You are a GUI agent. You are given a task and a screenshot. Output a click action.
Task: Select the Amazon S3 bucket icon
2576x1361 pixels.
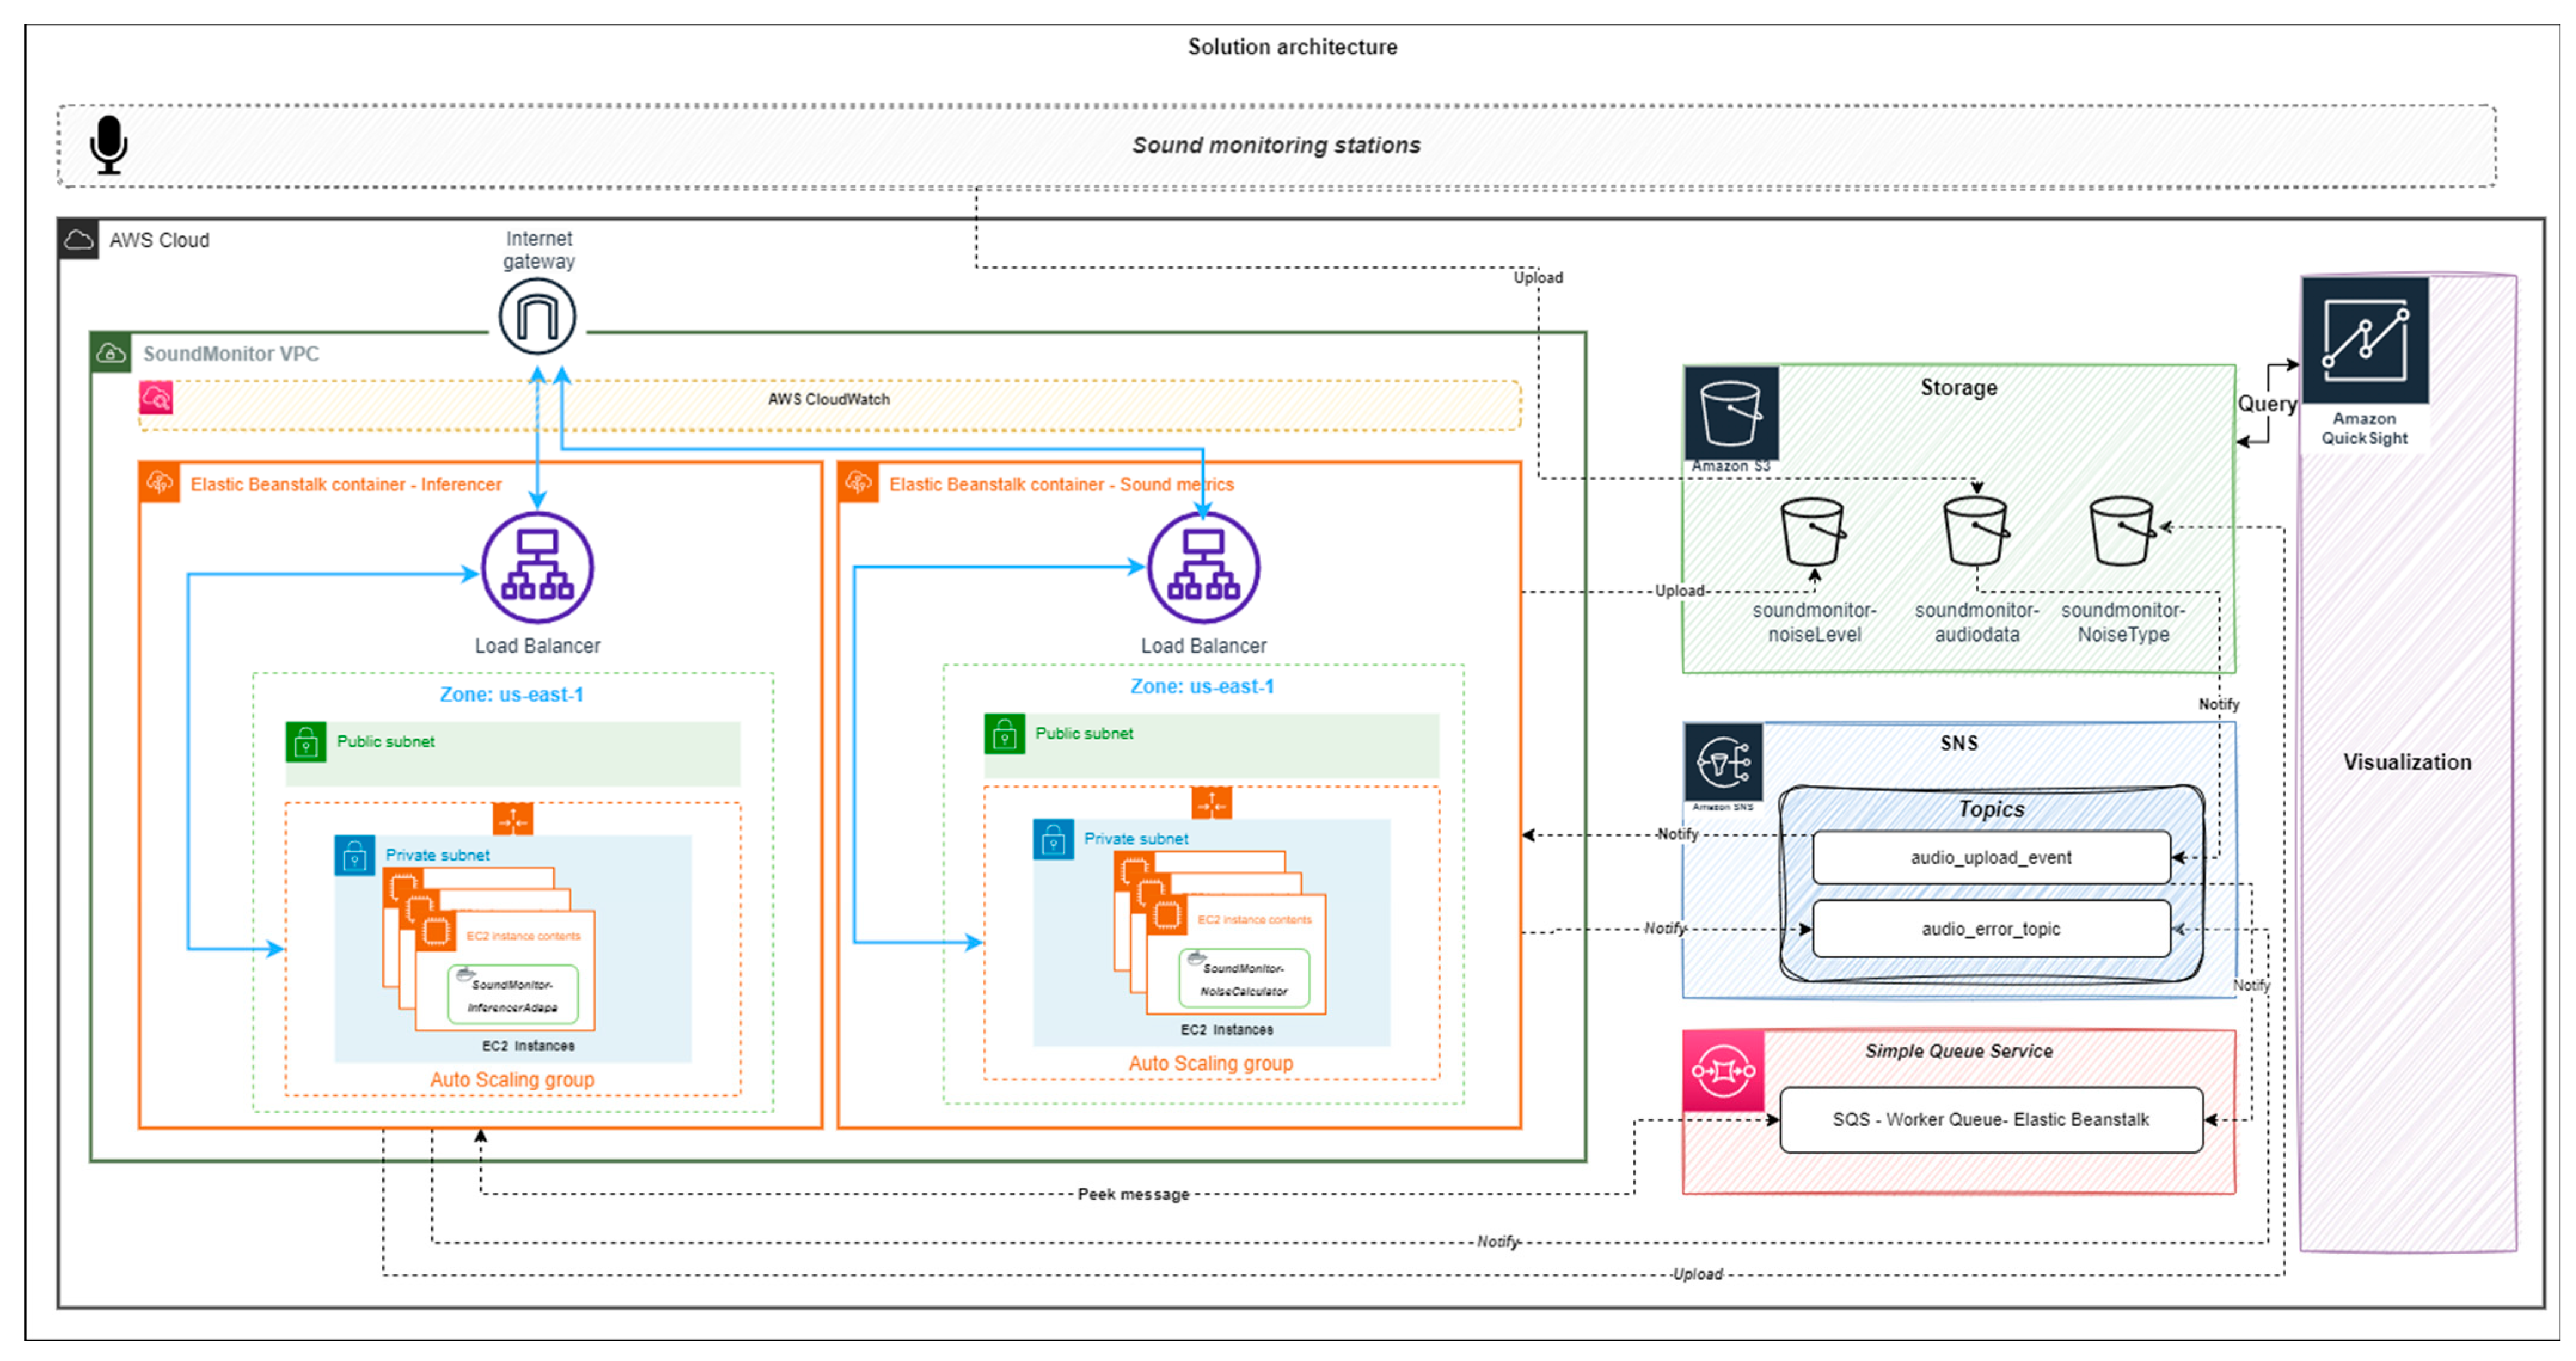[x=1731, y=413]
